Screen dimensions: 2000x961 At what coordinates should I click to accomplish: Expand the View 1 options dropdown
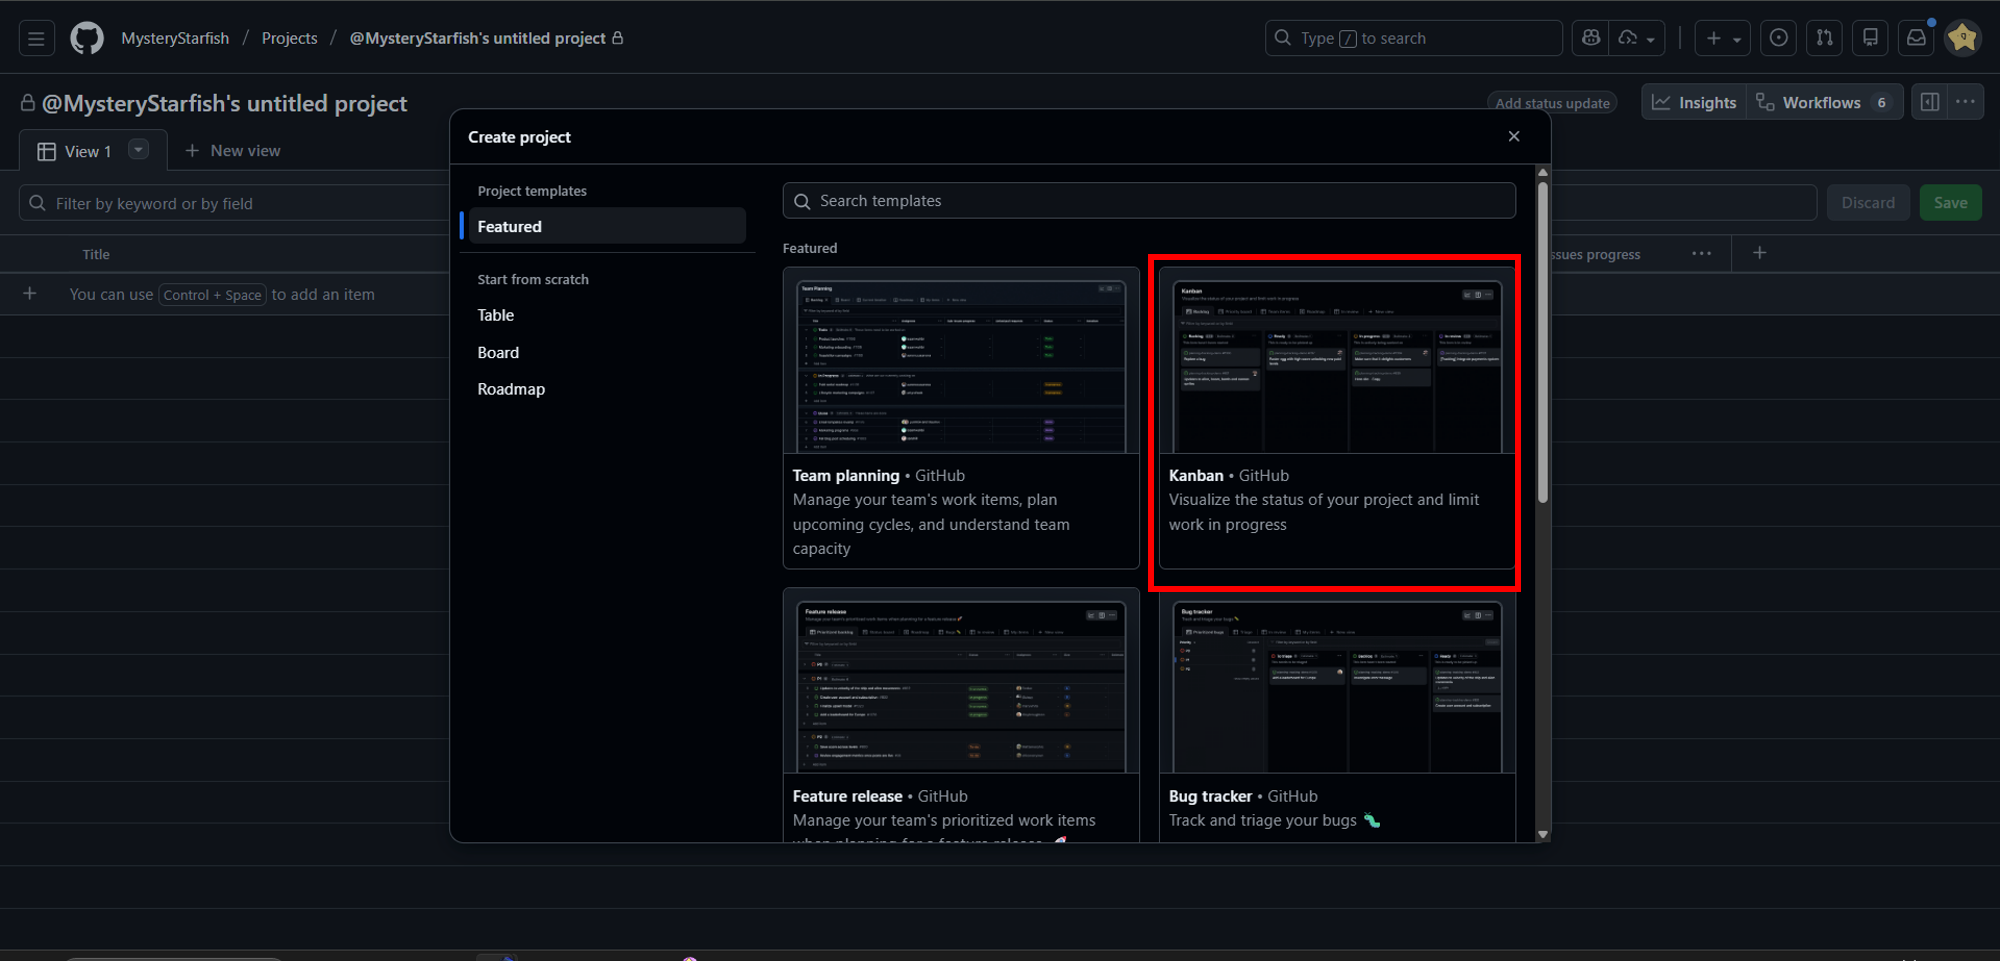coord(139,150)
